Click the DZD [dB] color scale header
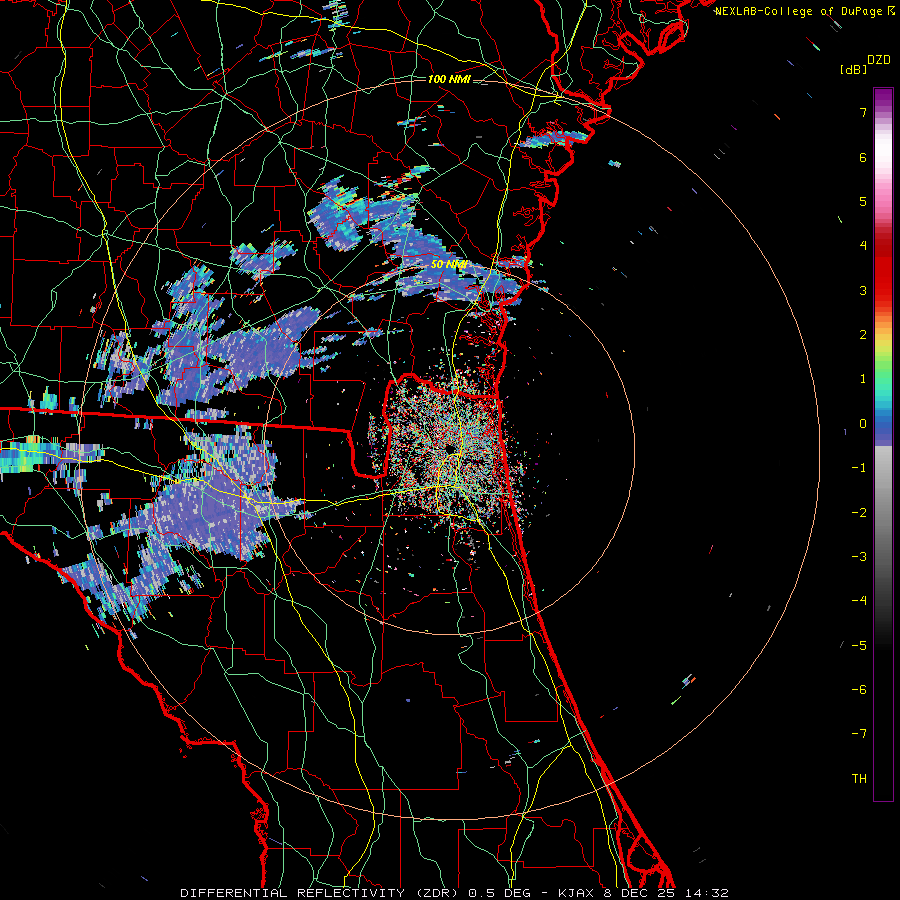Viewport: 900px width, 900px height. click(x=865, y=64)
